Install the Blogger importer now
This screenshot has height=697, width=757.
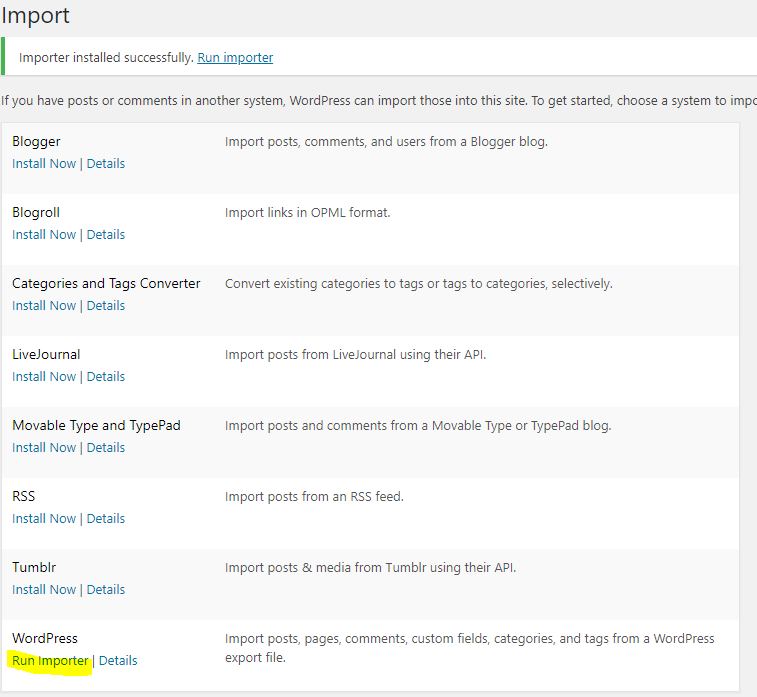click(x=44, y=164)
